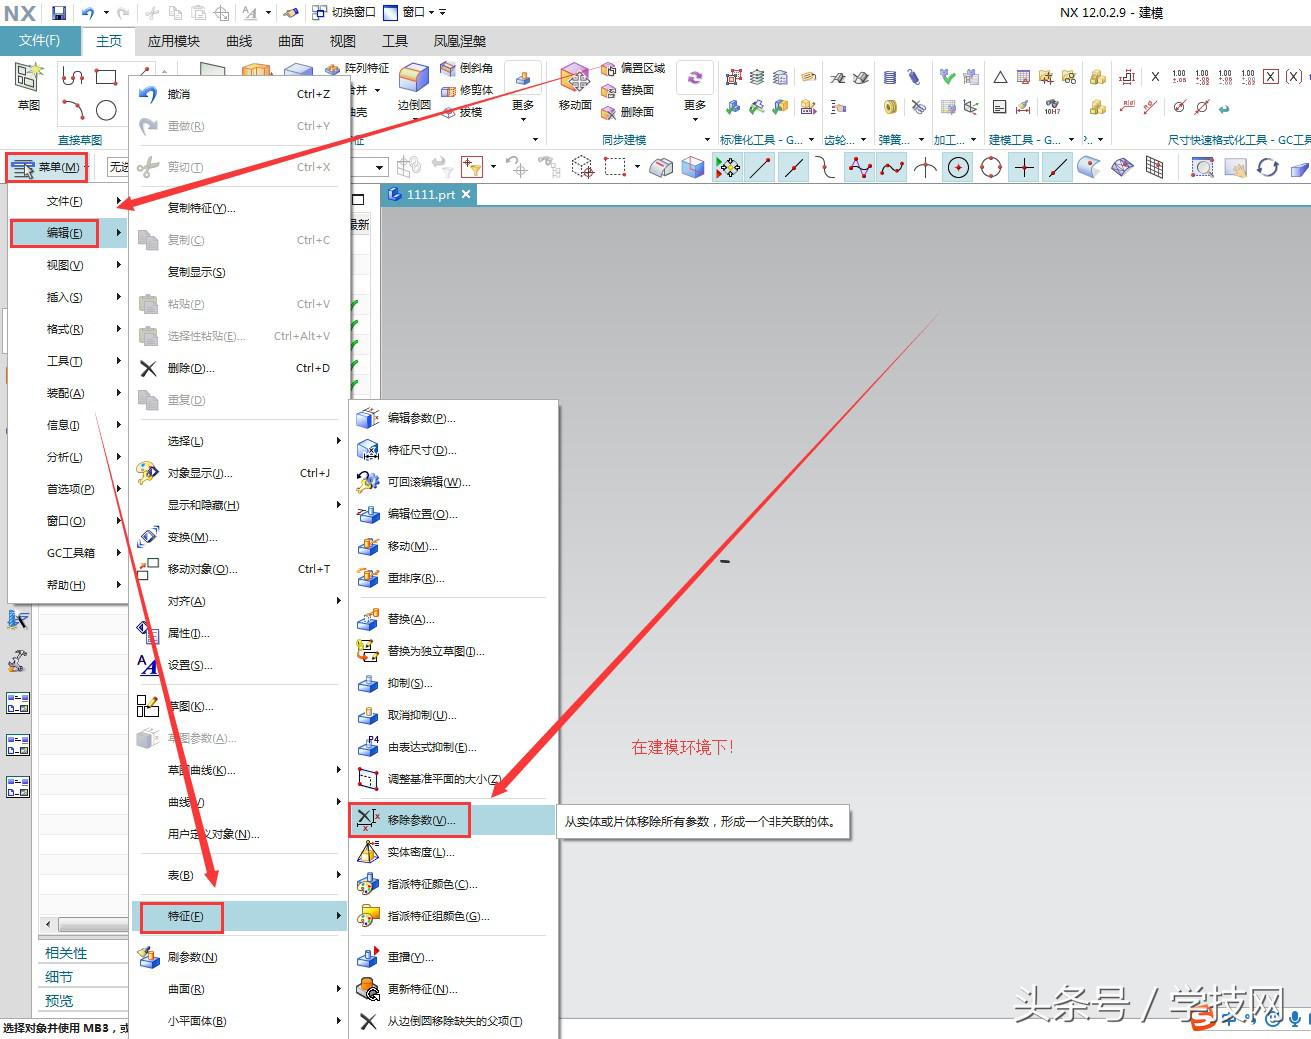
Task: Click the Save icon in the title bar
Action: pyautogui.click(x=58, y=13)
